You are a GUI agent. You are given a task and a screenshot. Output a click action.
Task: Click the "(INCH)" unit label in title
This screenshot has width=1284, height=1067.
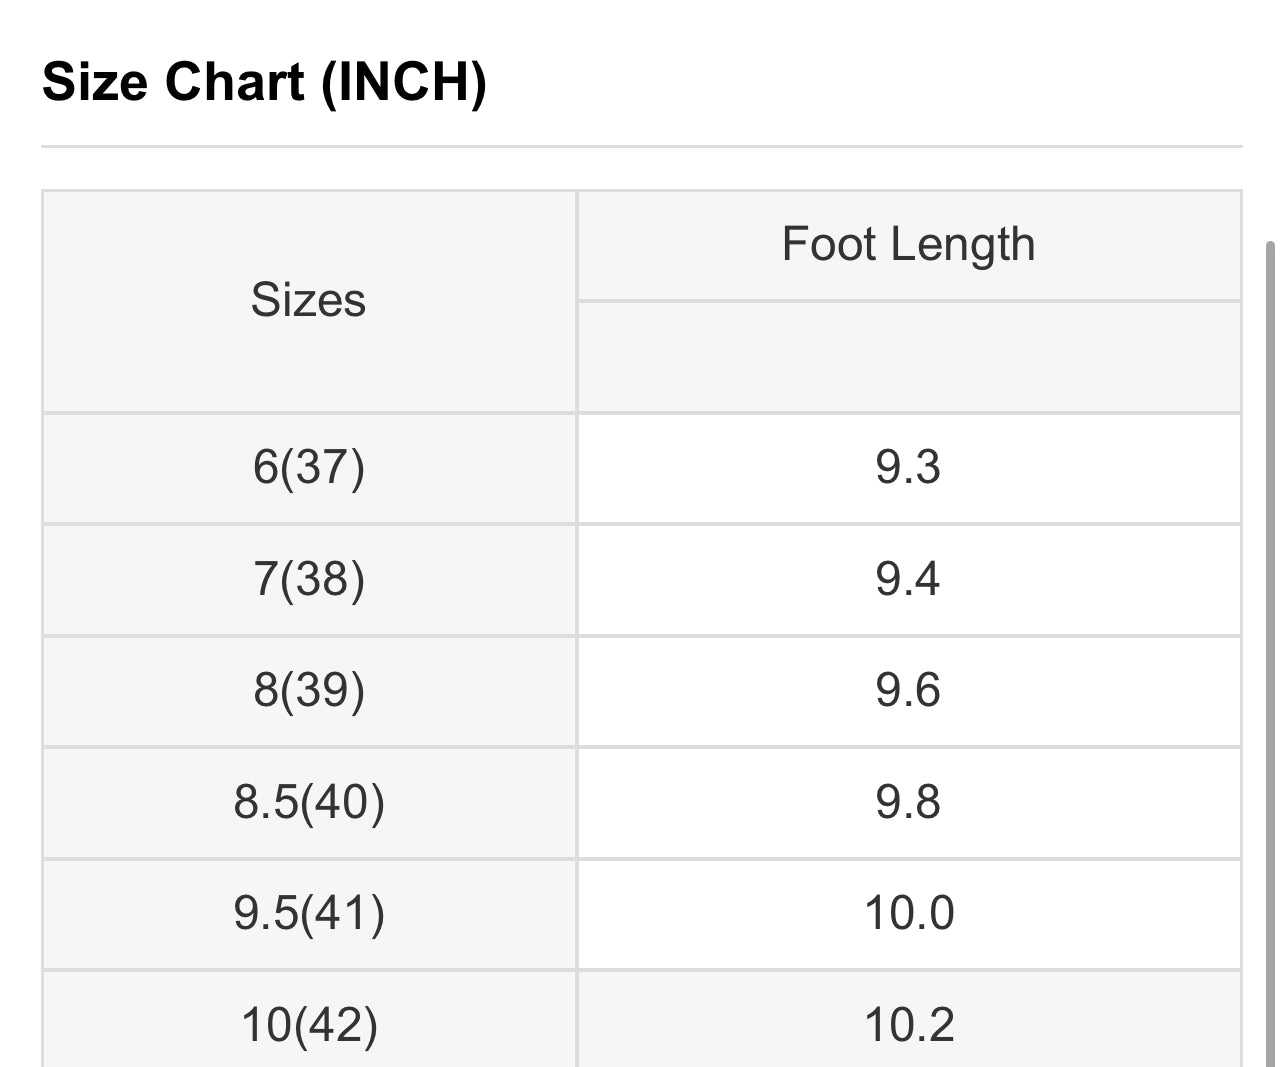pyautogui.click(x=404, y=82)
